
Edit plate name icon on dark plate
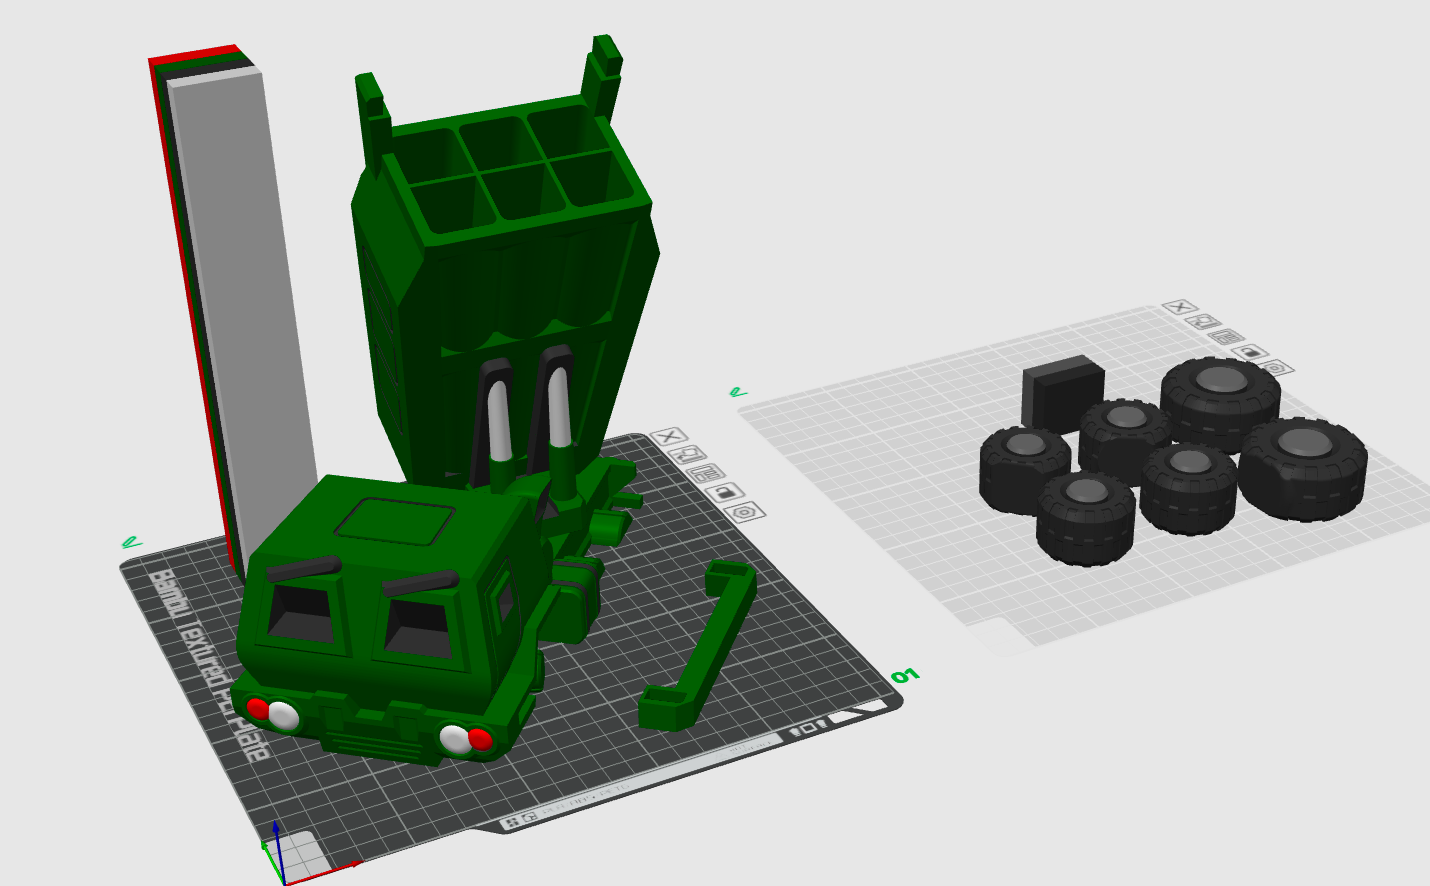point(130,543)
